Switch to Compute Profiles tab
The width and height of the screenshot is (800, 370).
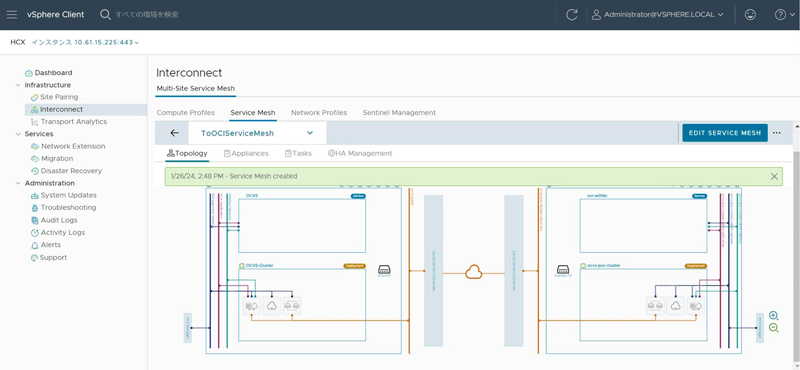click(186, 112)
